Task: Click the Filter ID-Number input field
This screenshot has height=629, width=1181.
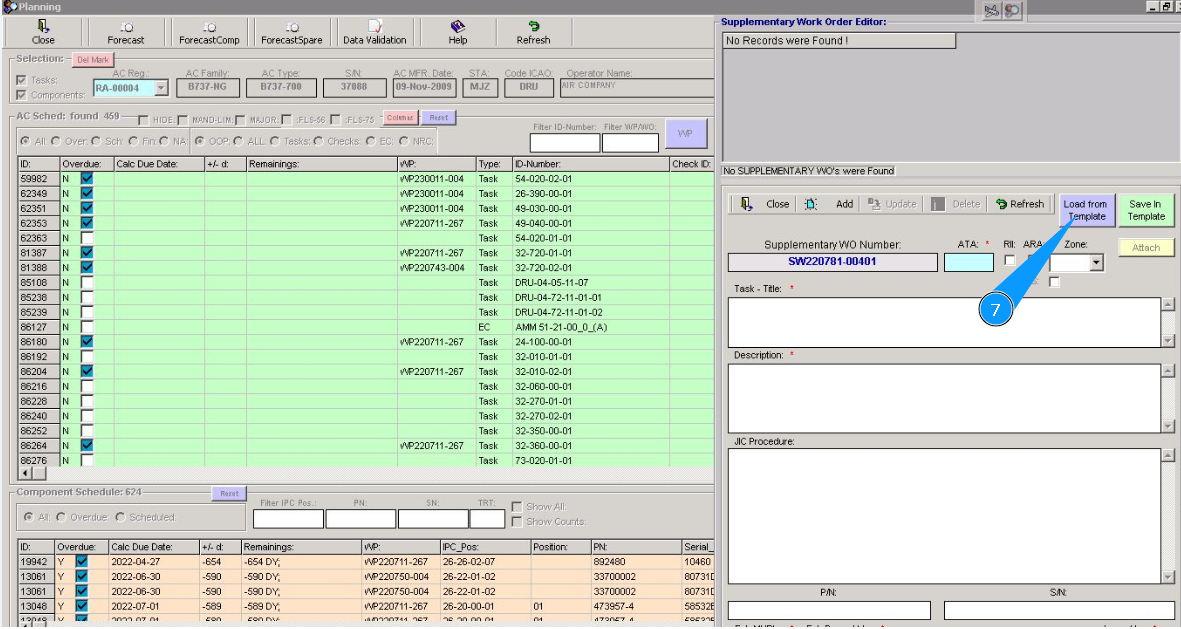Action: click(565, 142)
